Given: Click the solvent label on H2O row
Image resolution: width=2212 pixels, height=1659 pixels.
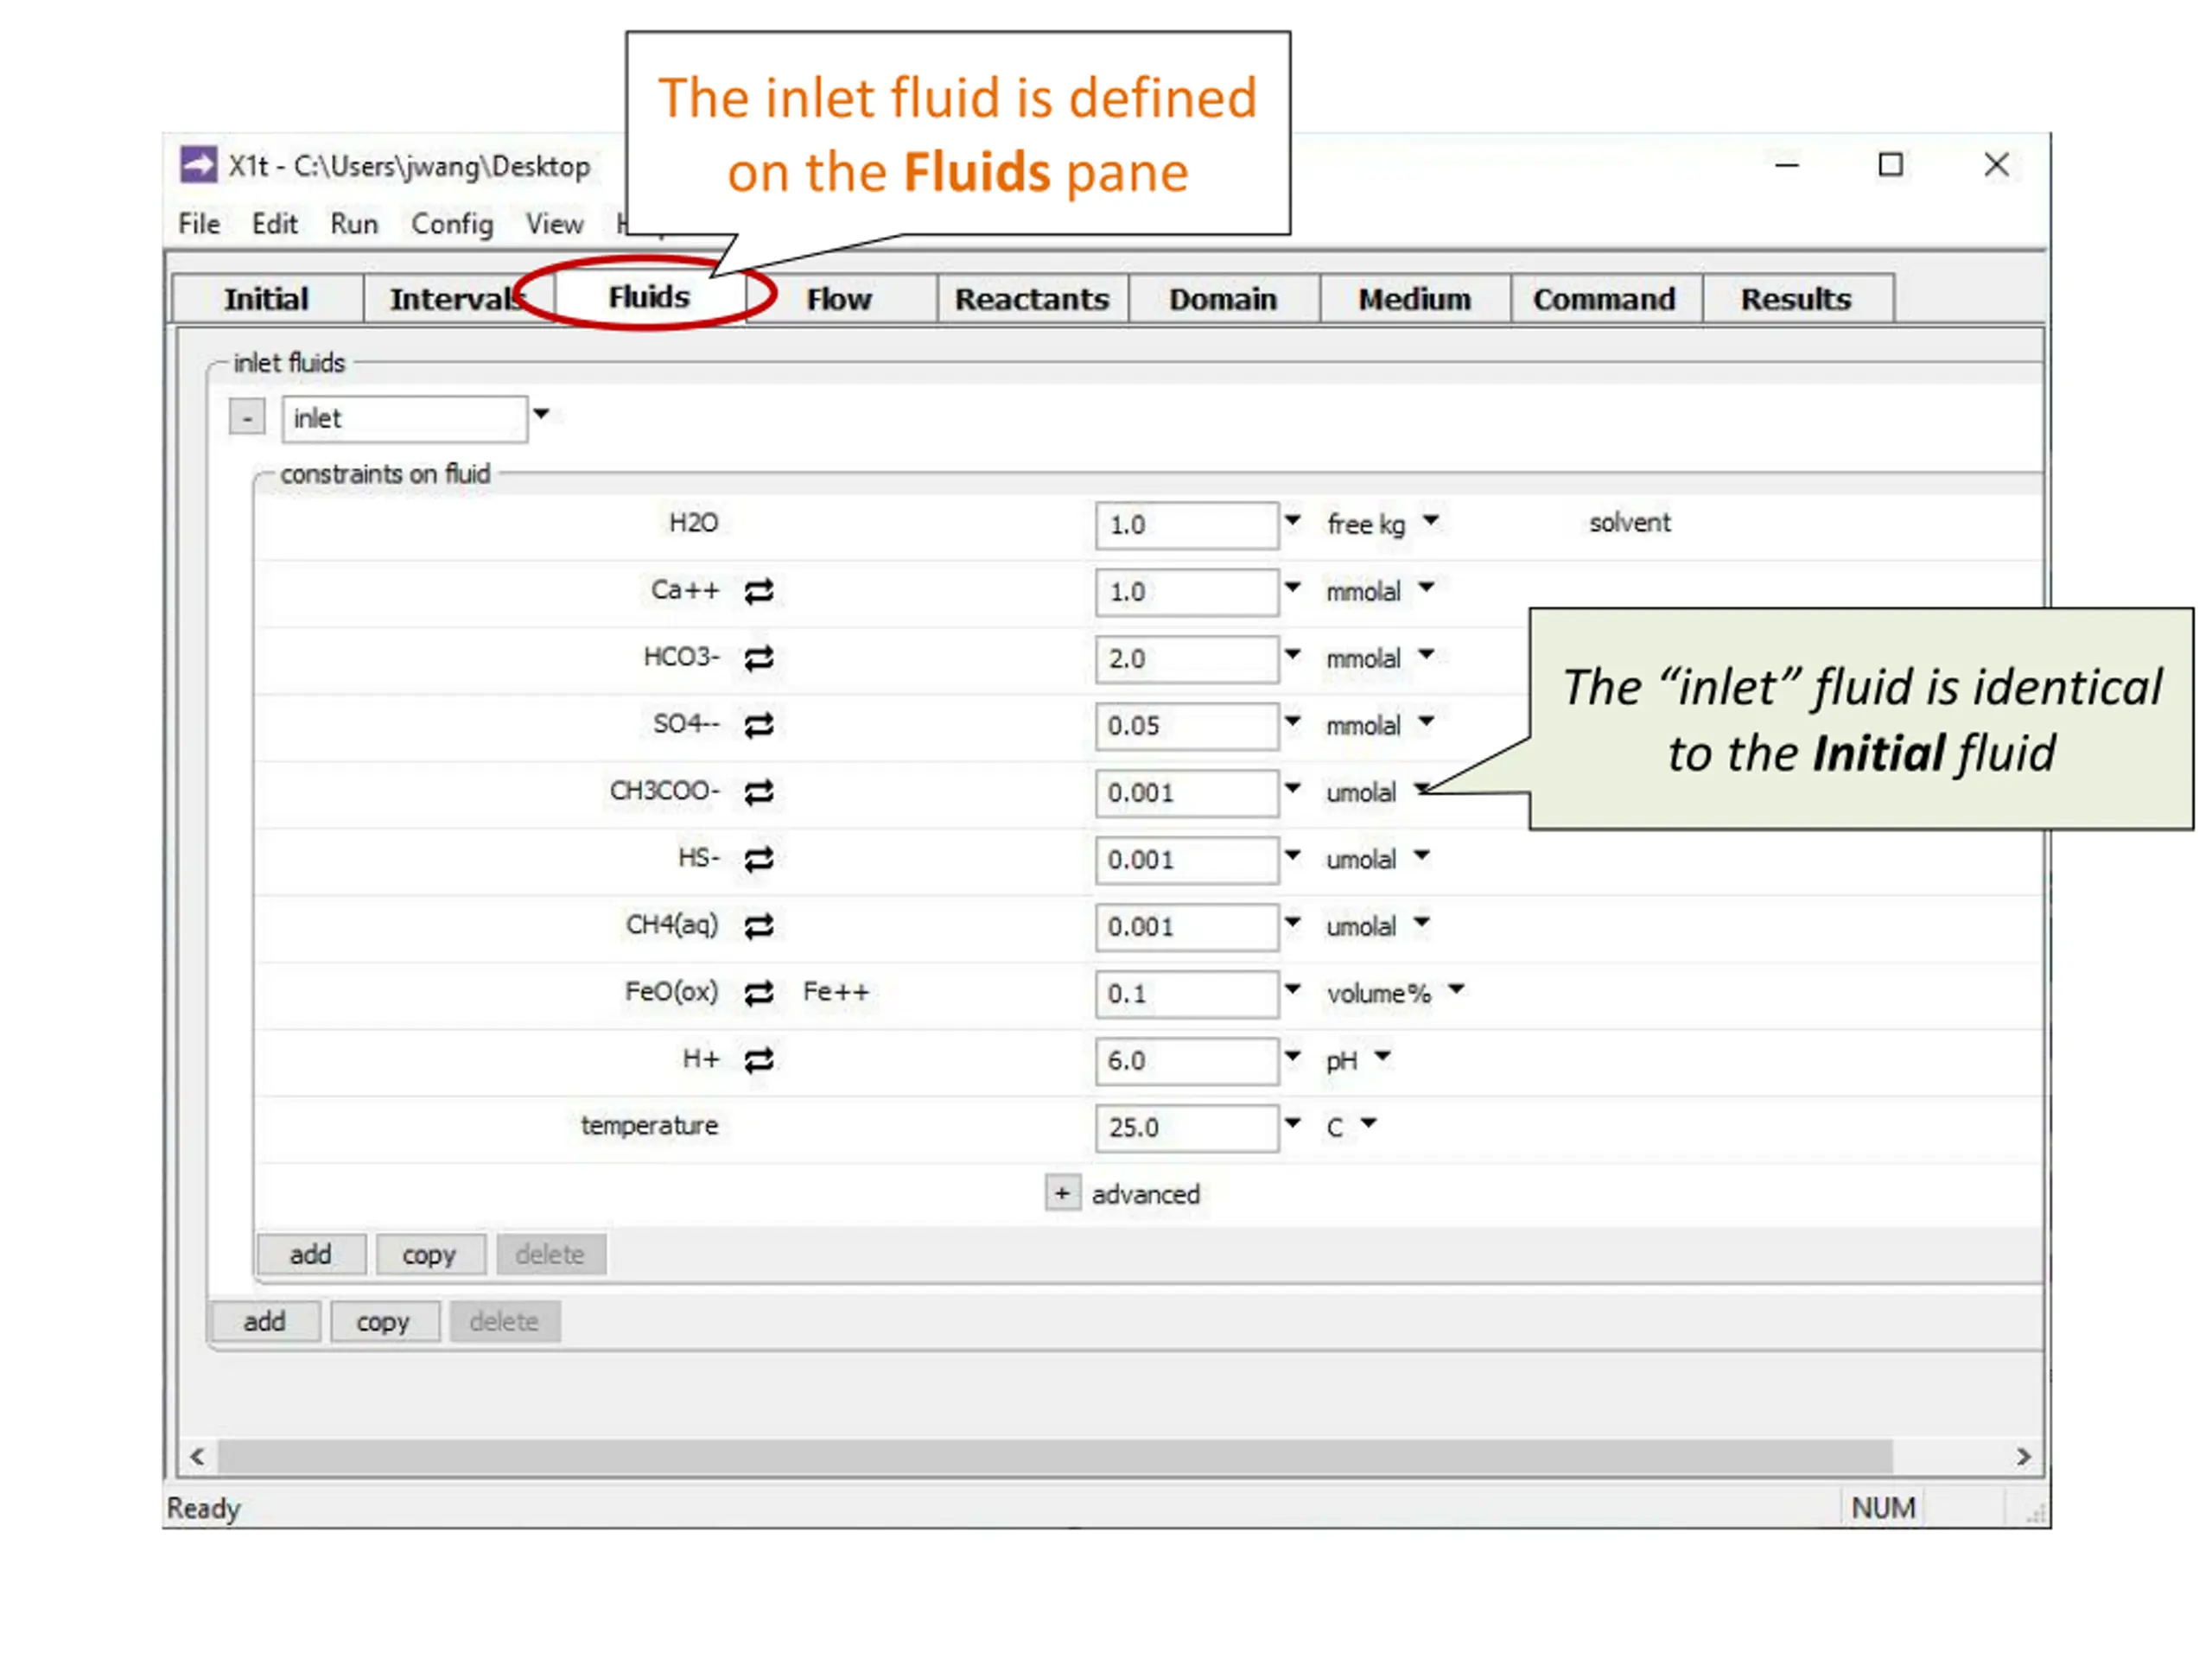Looking at the screenshot, I should tap(1630, 522).
